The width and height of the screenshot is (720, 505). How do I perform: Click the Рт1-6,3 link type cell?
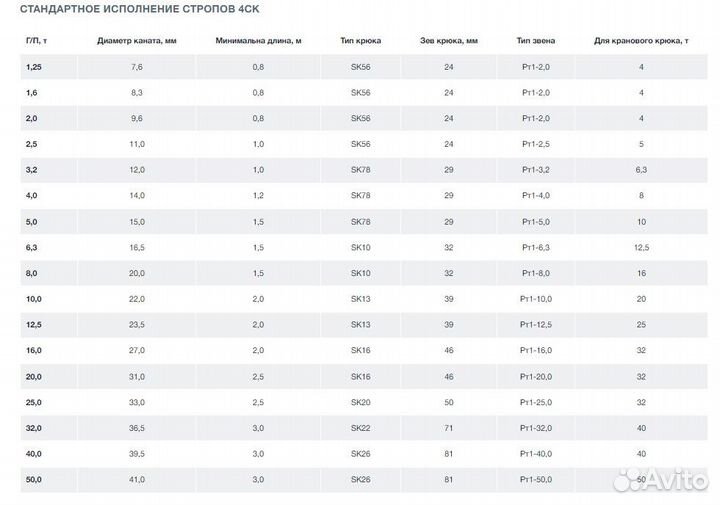point(536,247)
